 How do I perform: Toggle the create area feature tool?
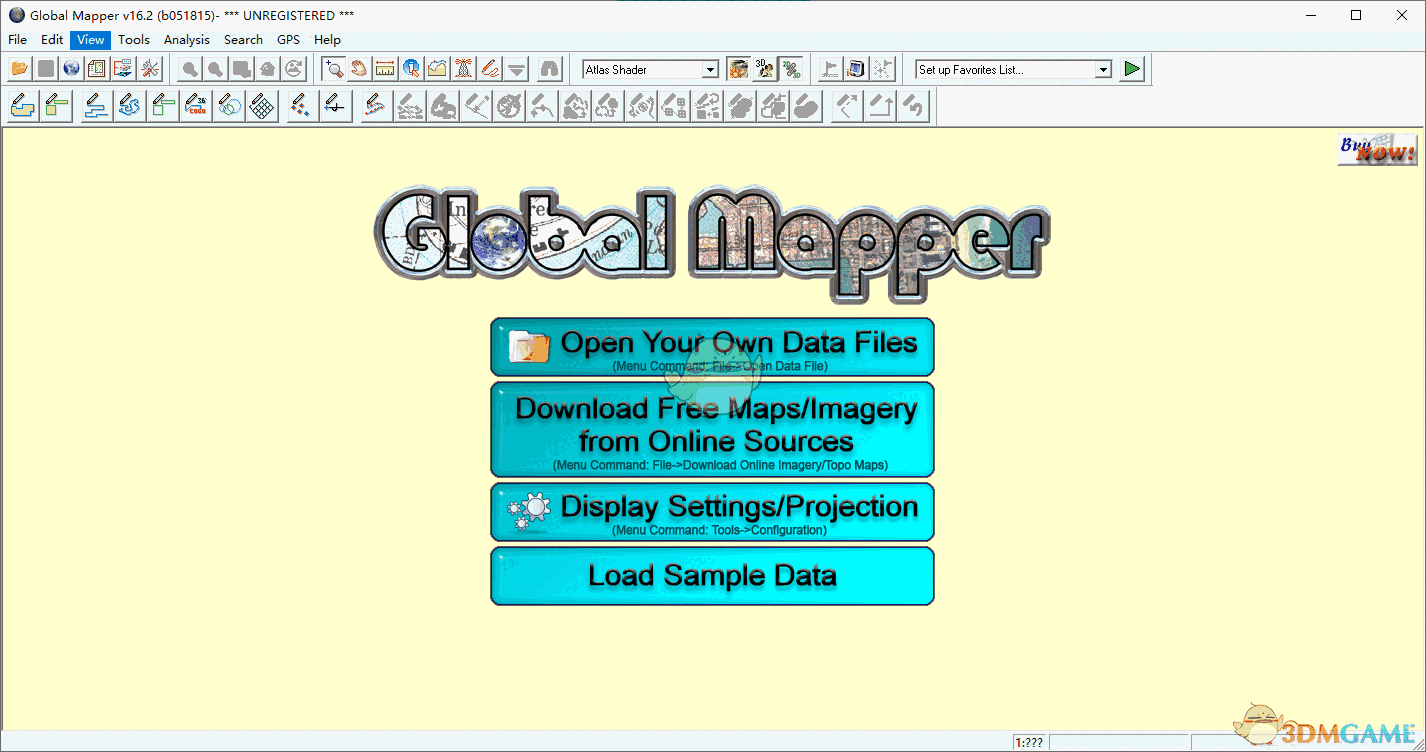tap(22, 105)
